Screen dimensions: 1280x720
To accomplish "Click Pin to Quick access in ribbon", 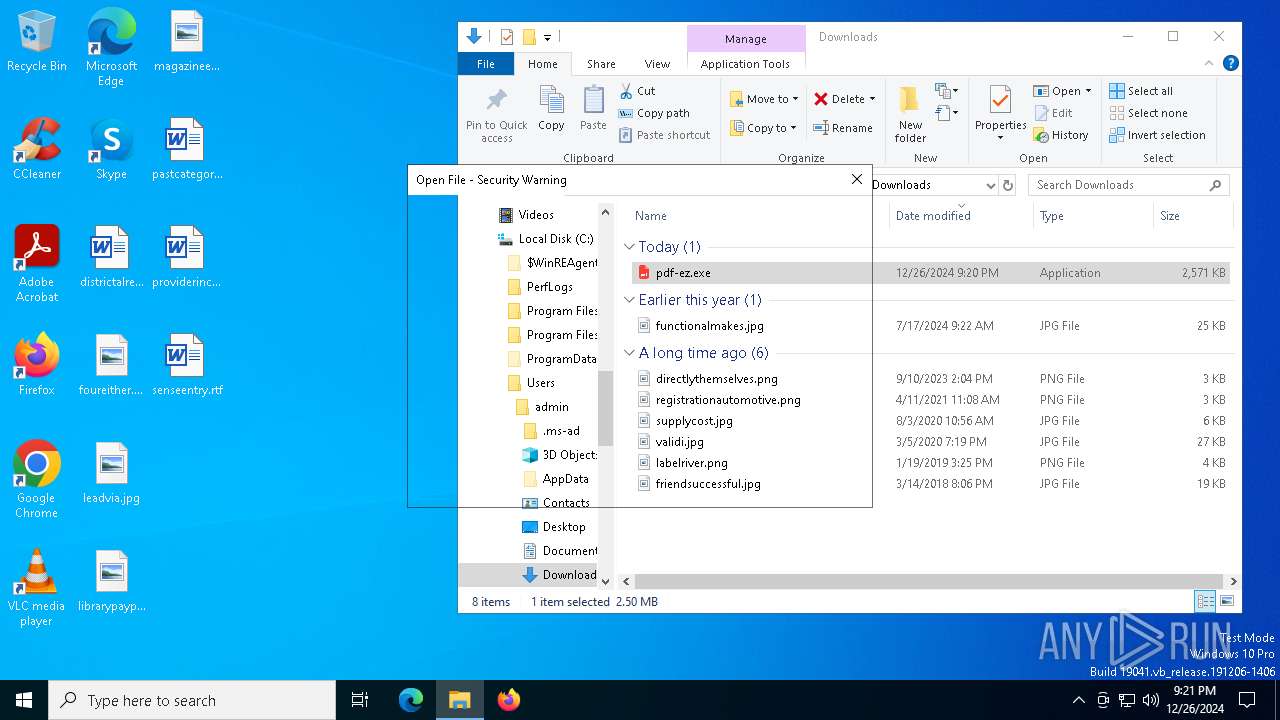I will [x=496, y=115].
